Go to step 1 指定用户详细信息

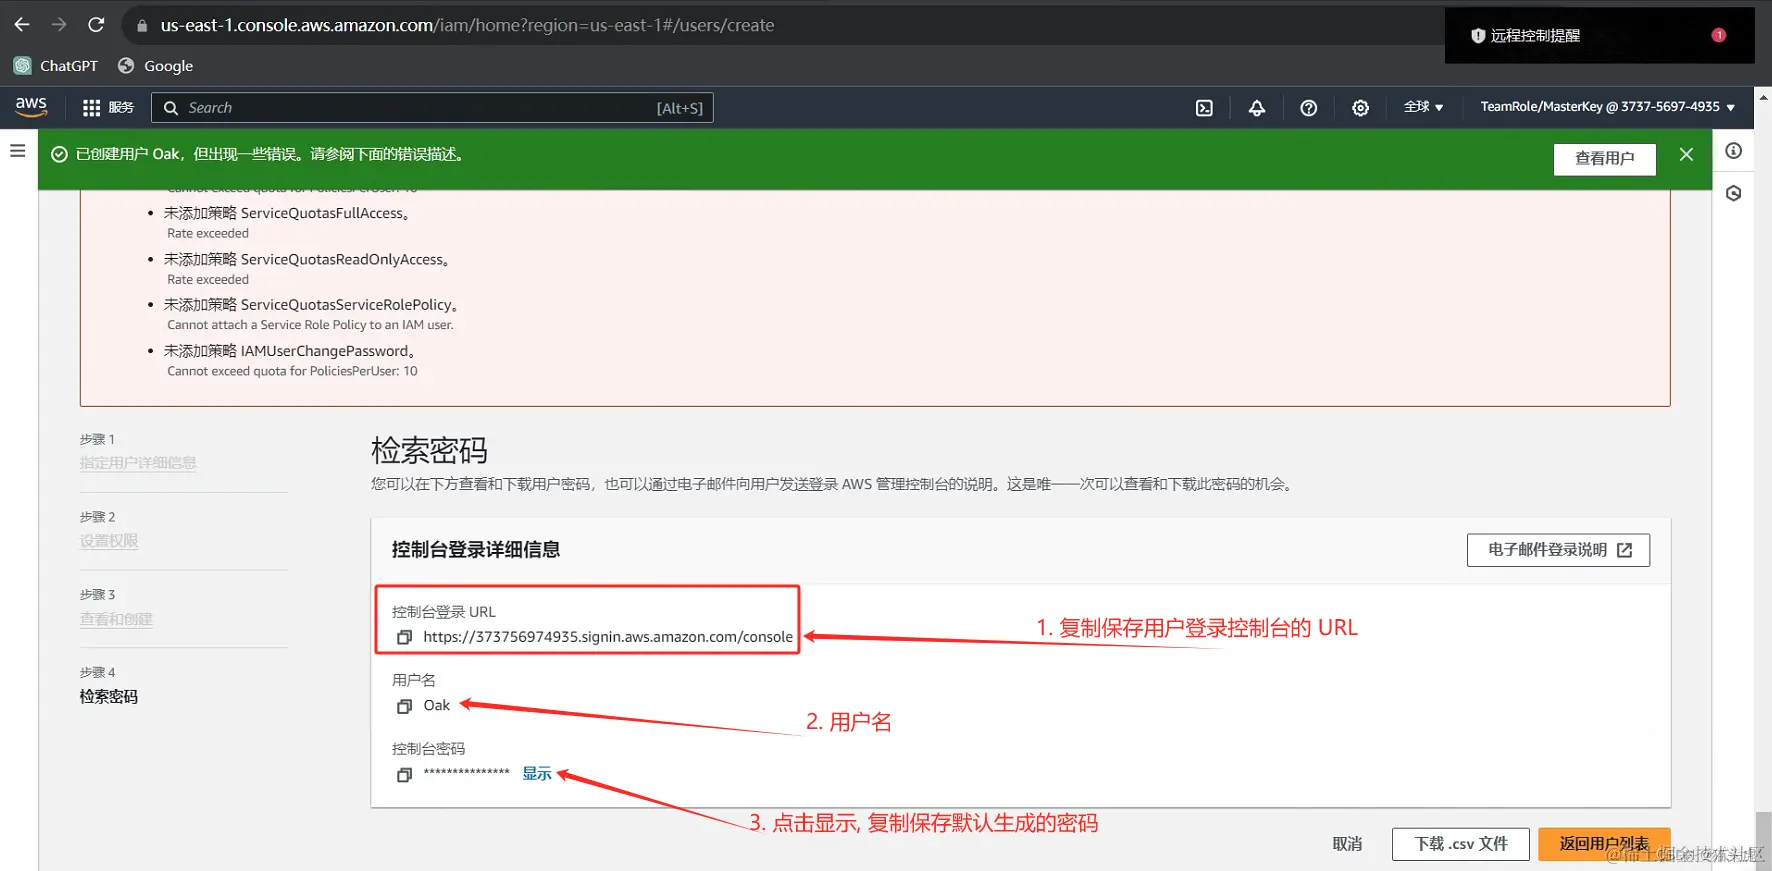point(138,463)
